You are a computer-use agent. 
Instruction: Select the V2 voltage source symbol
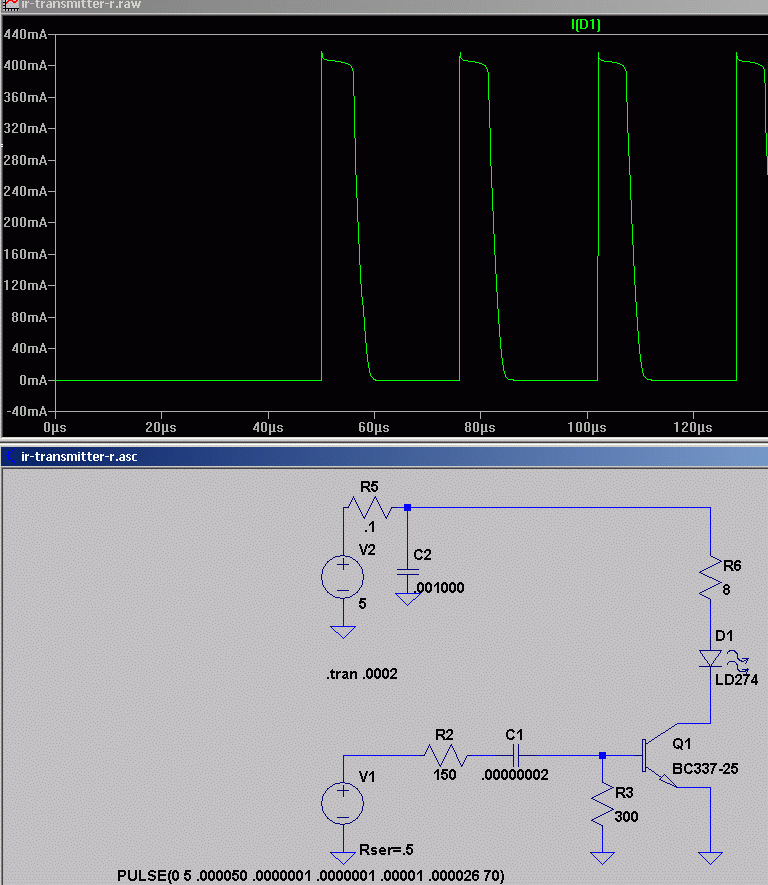[343, 577]
